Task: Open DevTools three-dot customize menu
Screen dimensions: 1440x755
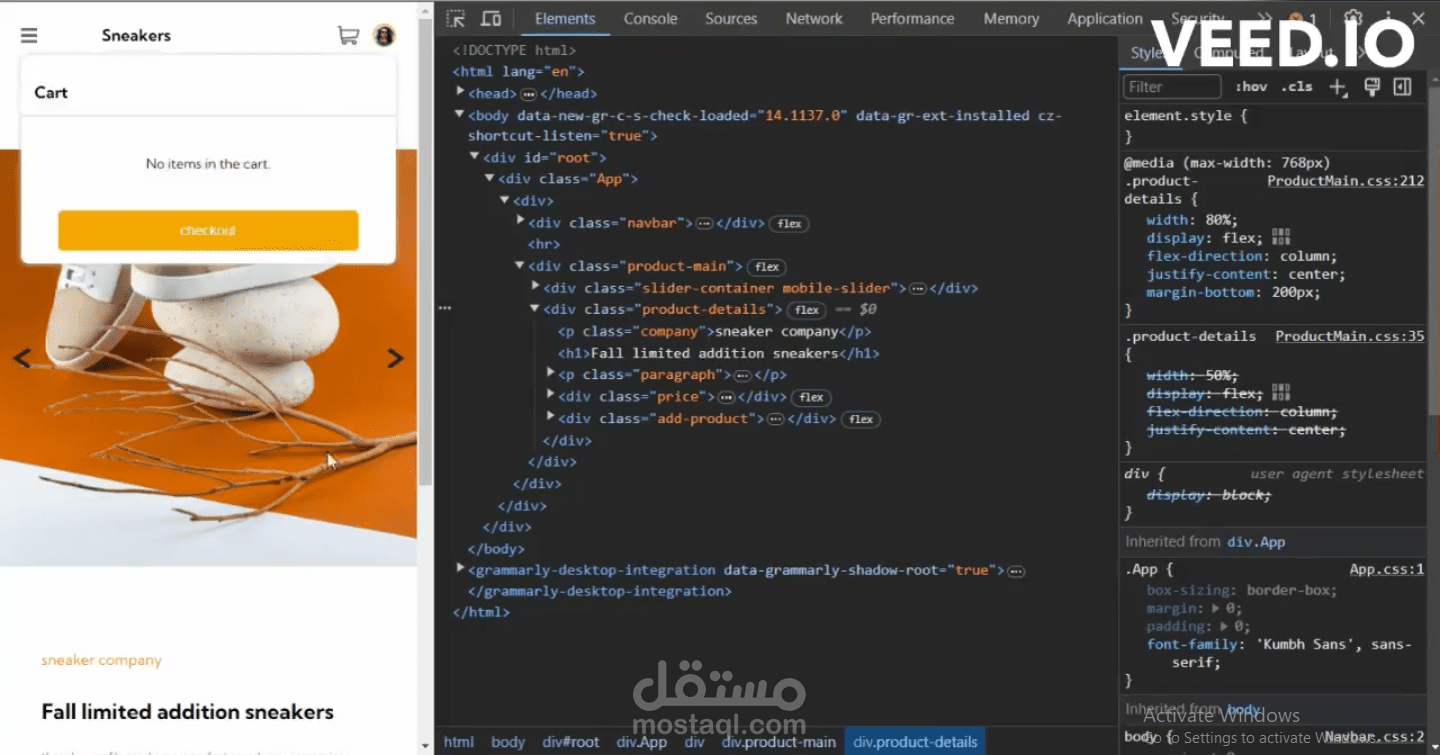Action: (x=1386, y=18)
